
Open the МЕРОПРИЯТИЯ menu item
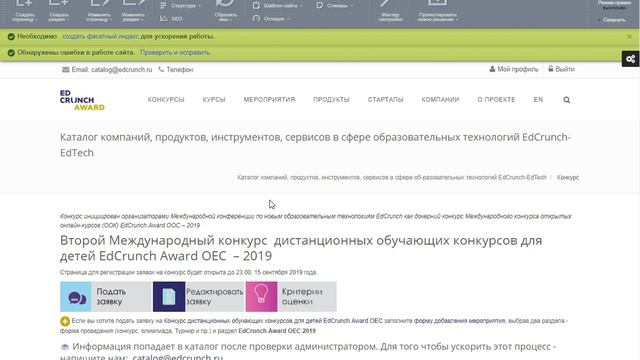(269, 100)
